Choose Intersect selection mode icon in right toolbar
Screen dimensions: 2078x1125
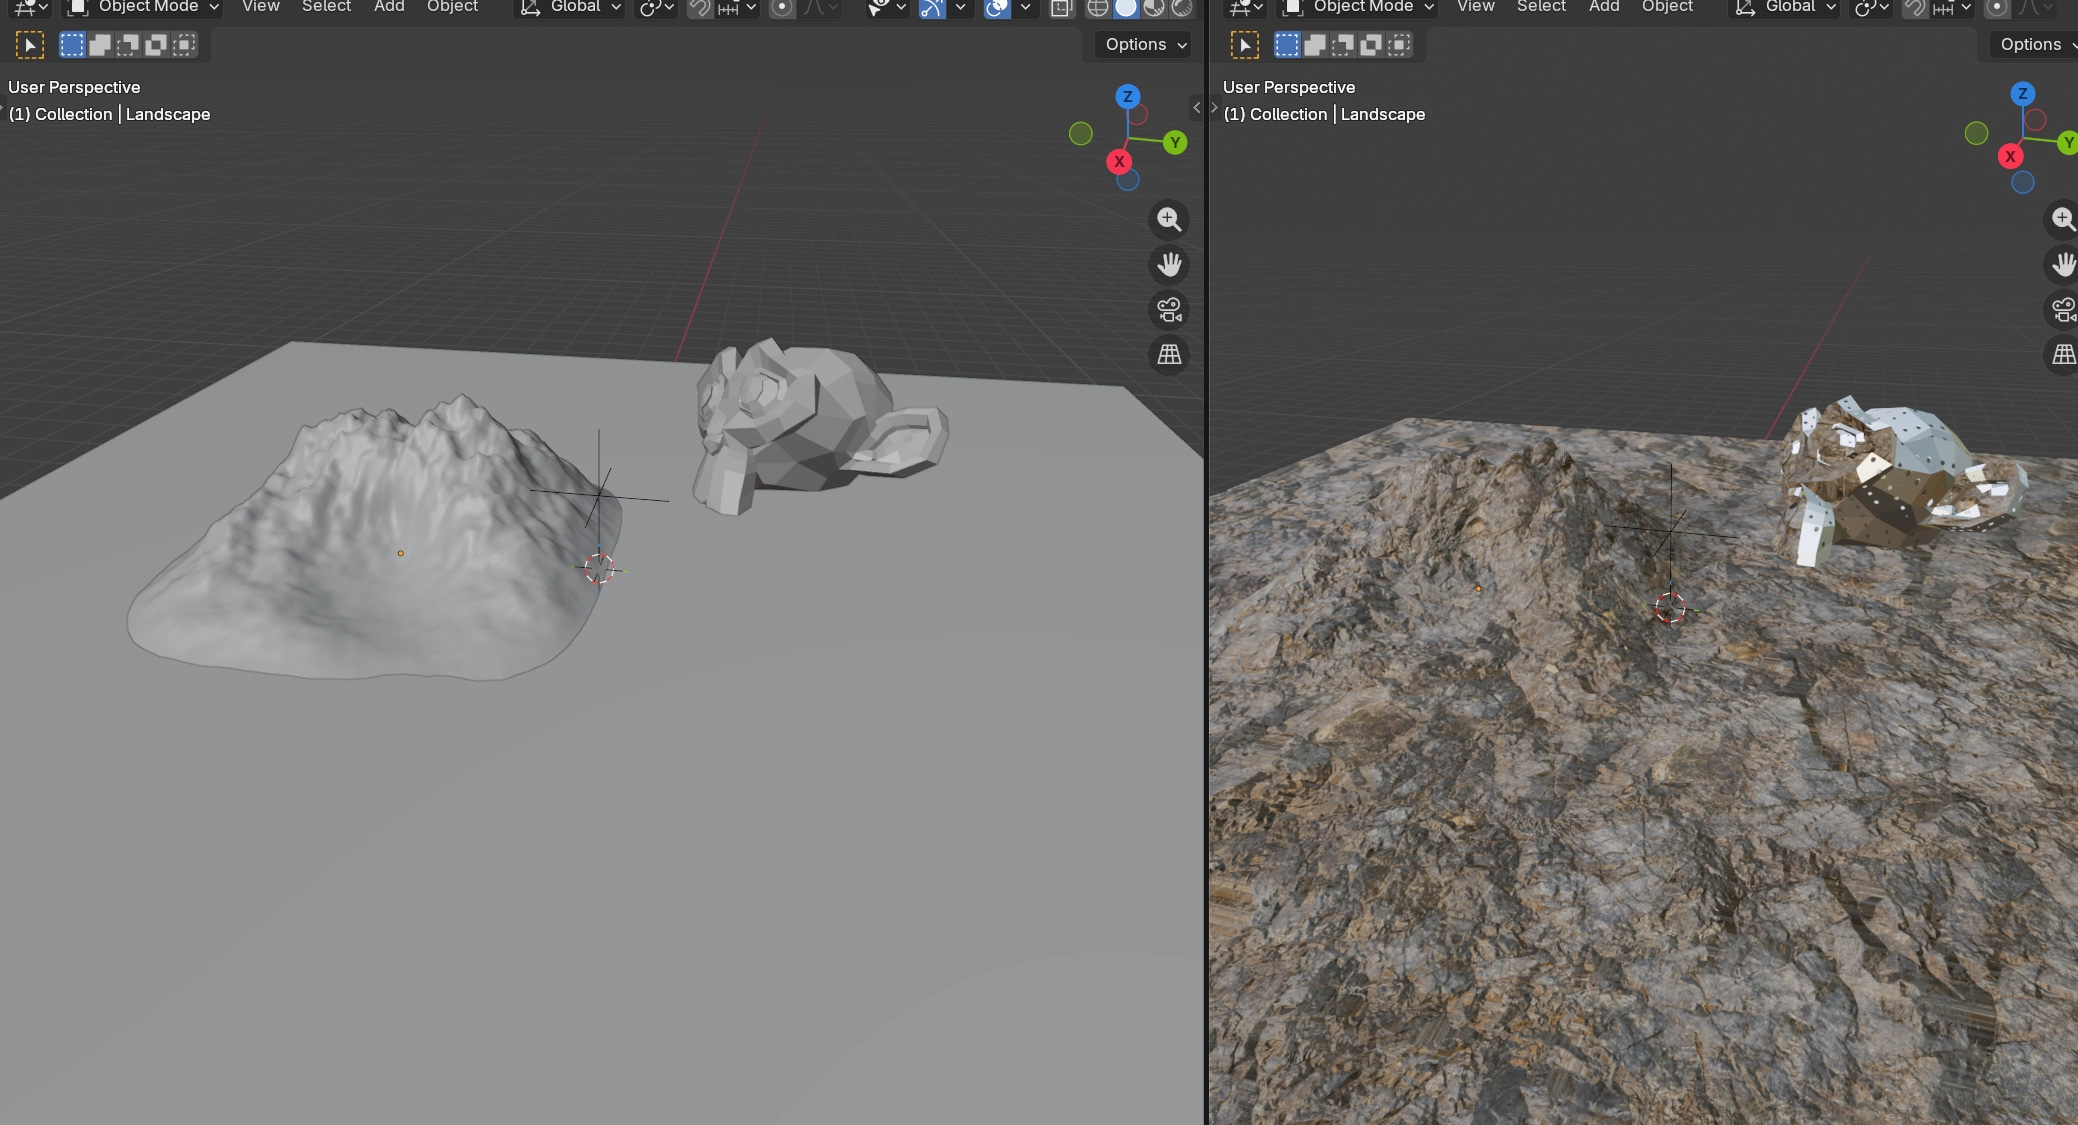(1399, 45)
